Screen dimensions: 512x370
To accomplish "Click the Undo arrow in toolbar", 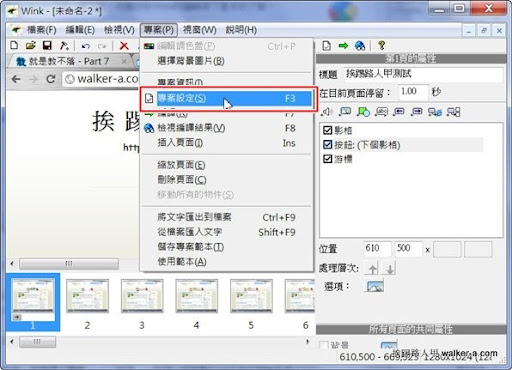I will pos(86,46).
